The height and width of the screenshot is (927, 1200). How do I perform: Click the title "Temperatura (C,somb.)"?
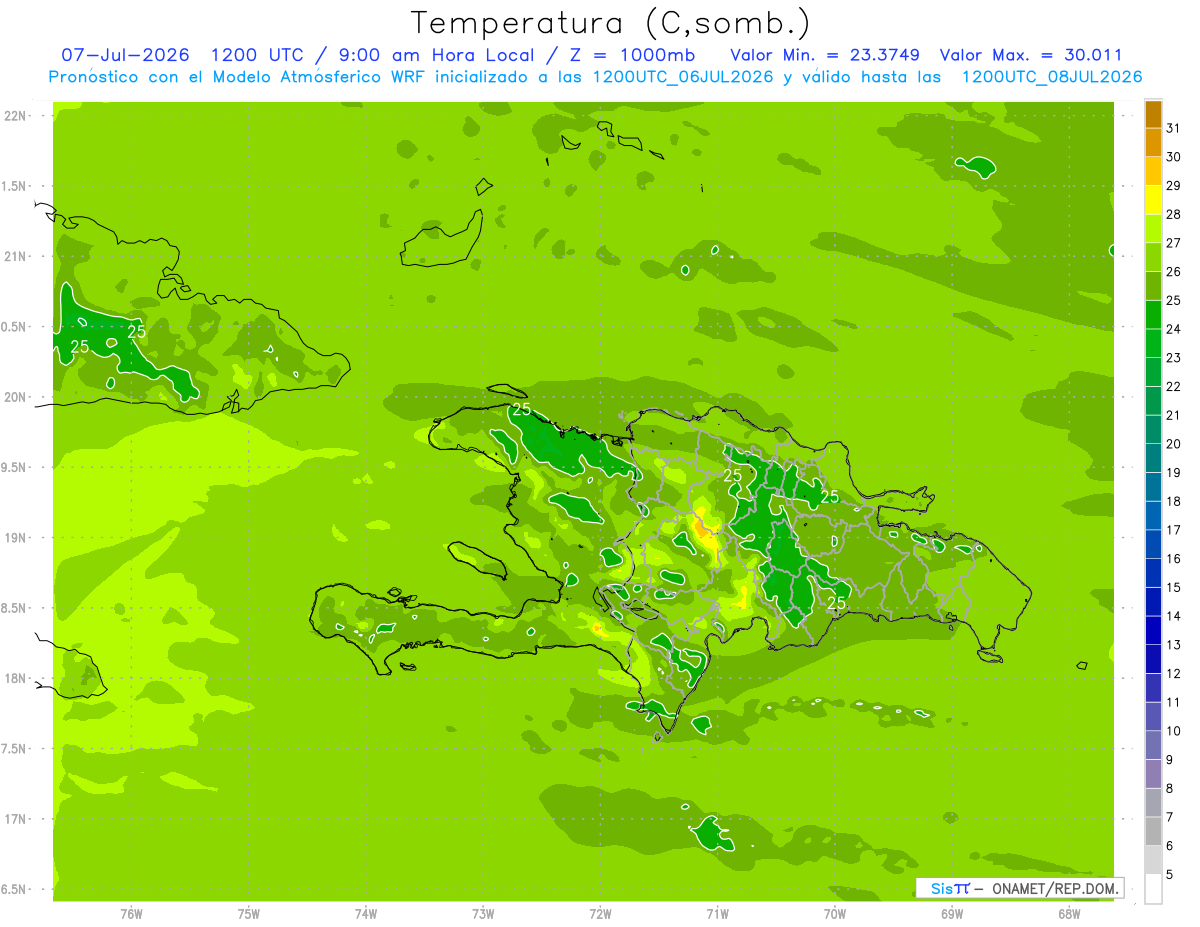click(x=611, y=23)
